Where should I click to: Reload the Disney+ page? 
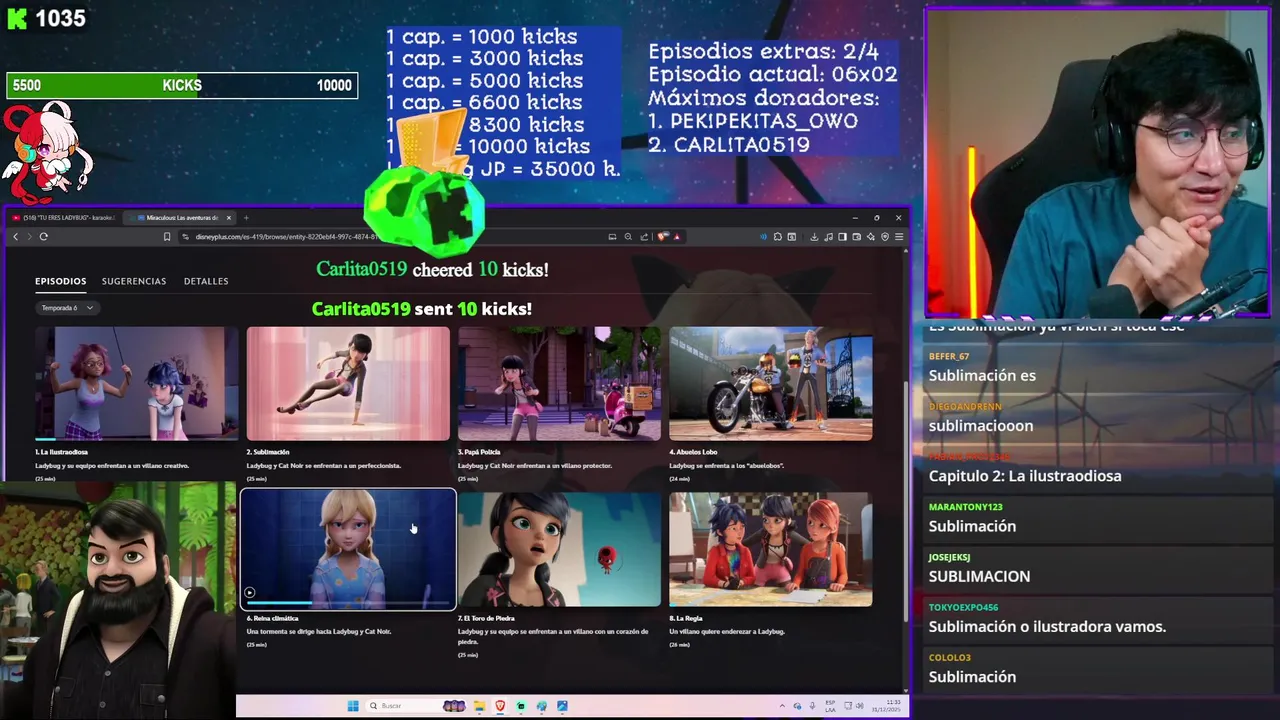point(44,237)
